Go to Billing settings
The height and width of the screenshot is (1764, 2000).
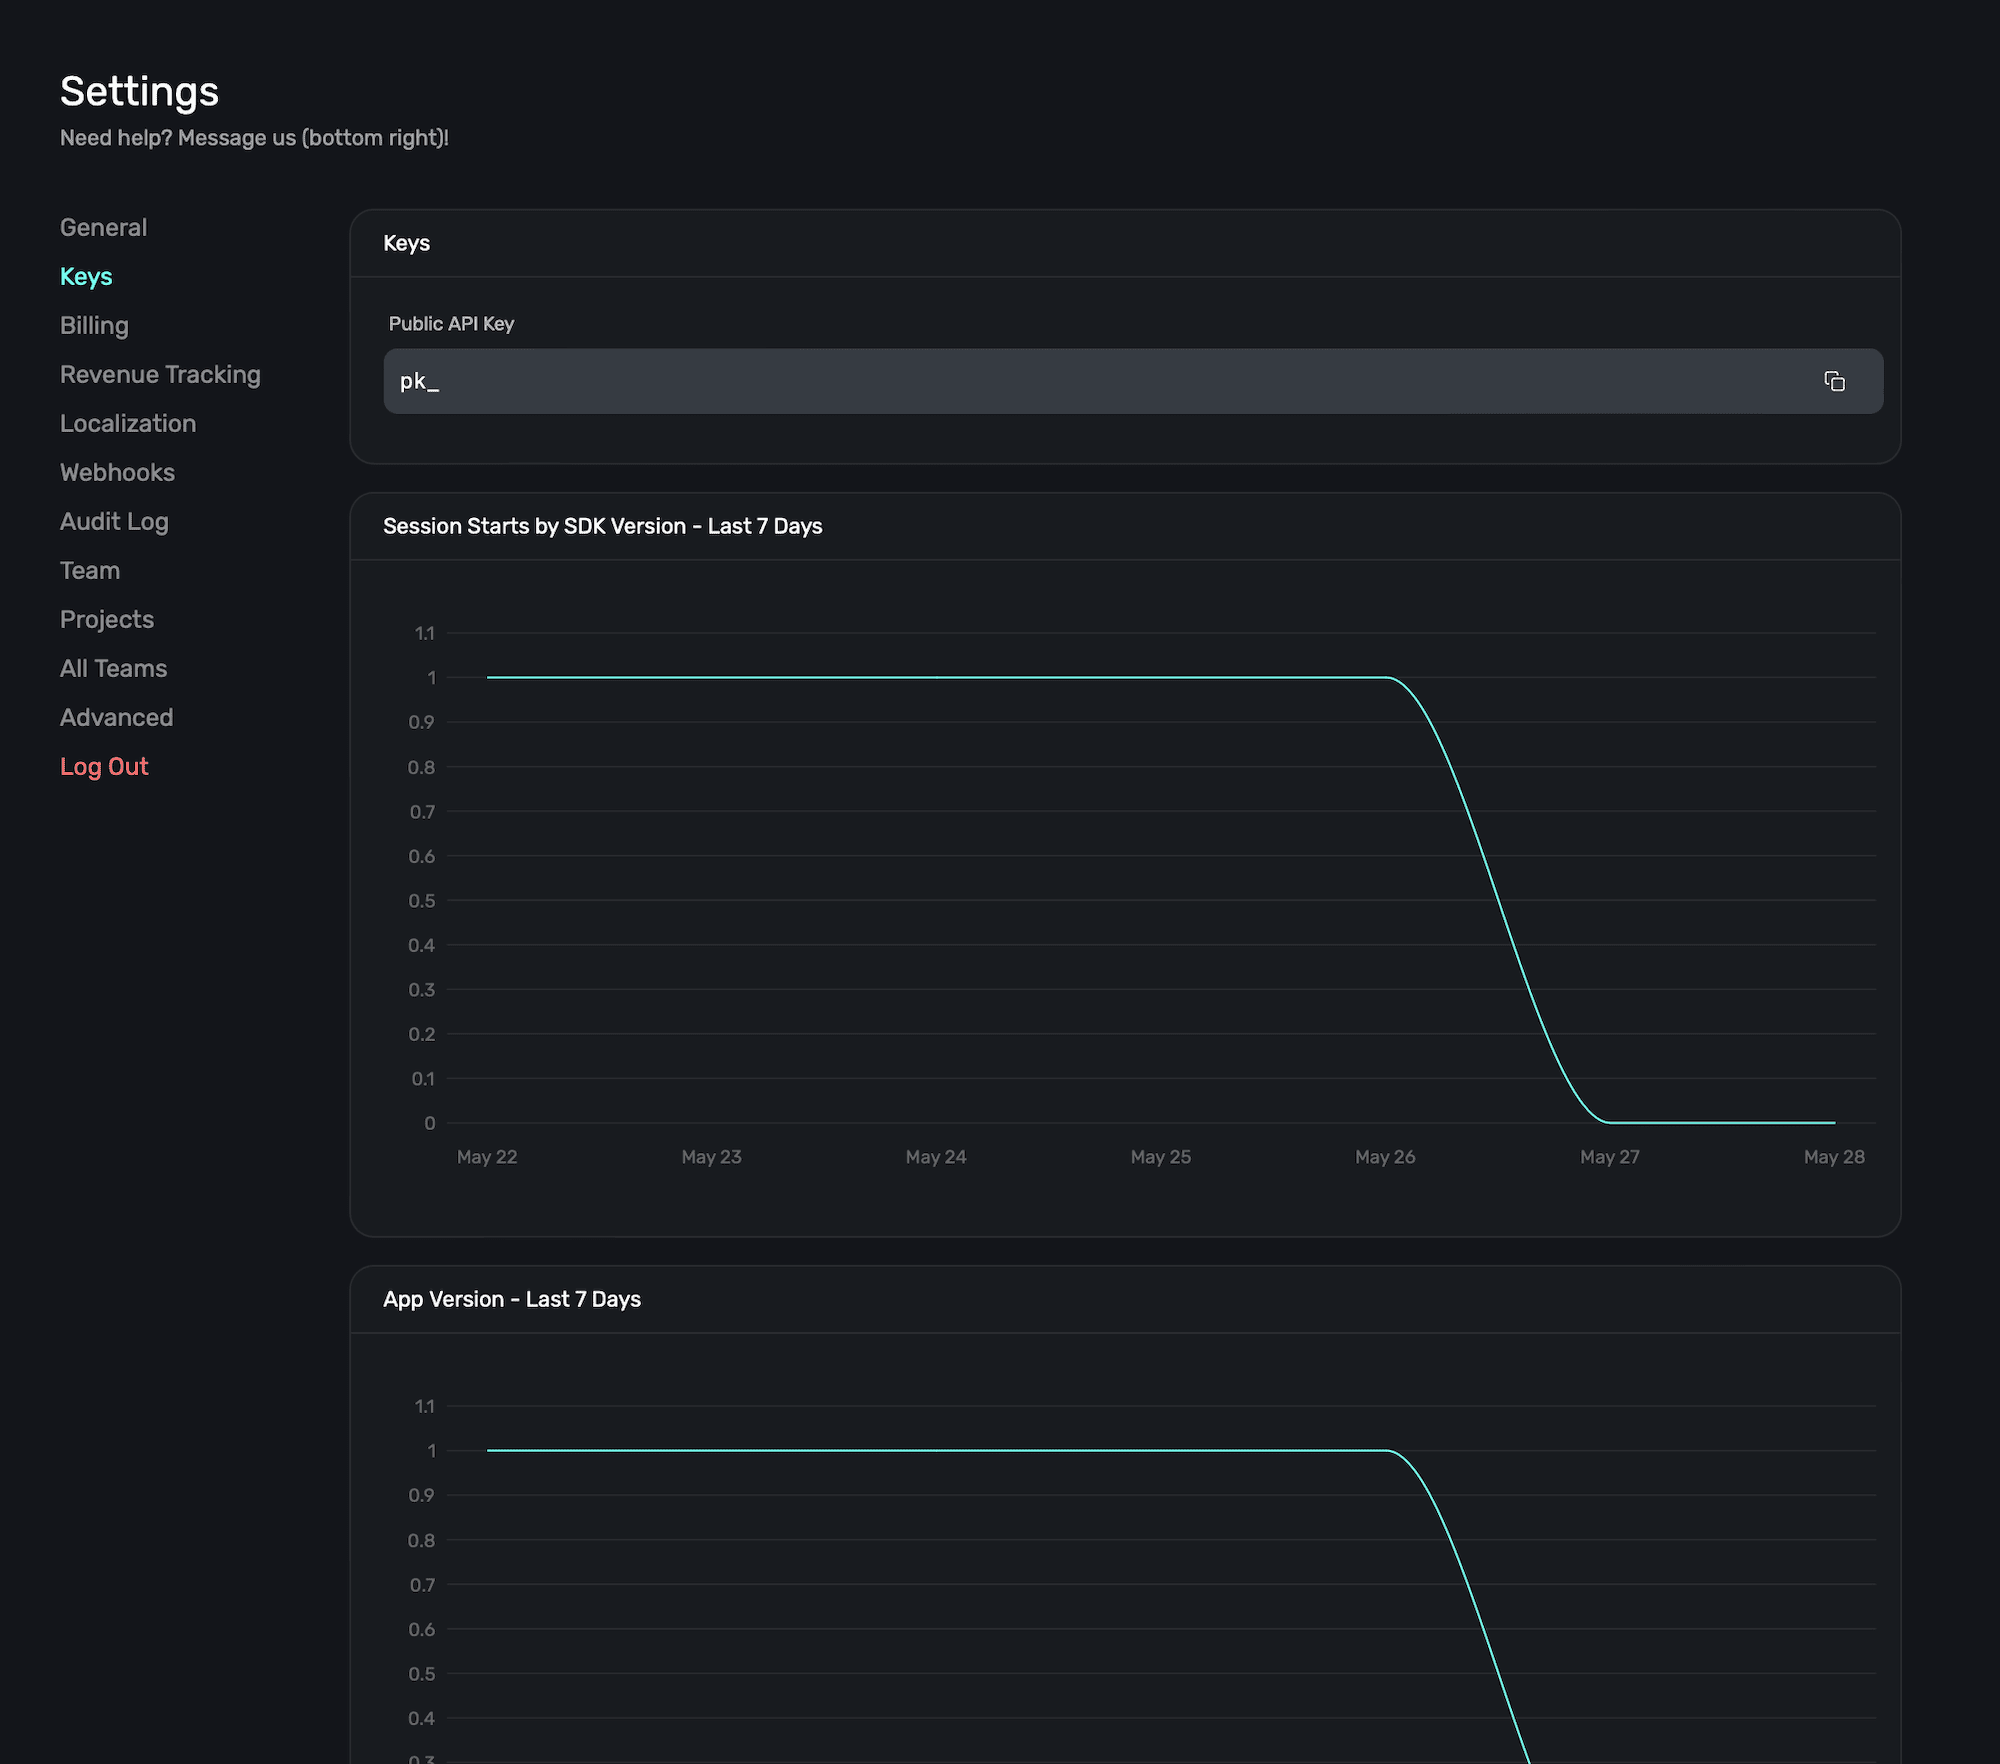tap(94, 325)
